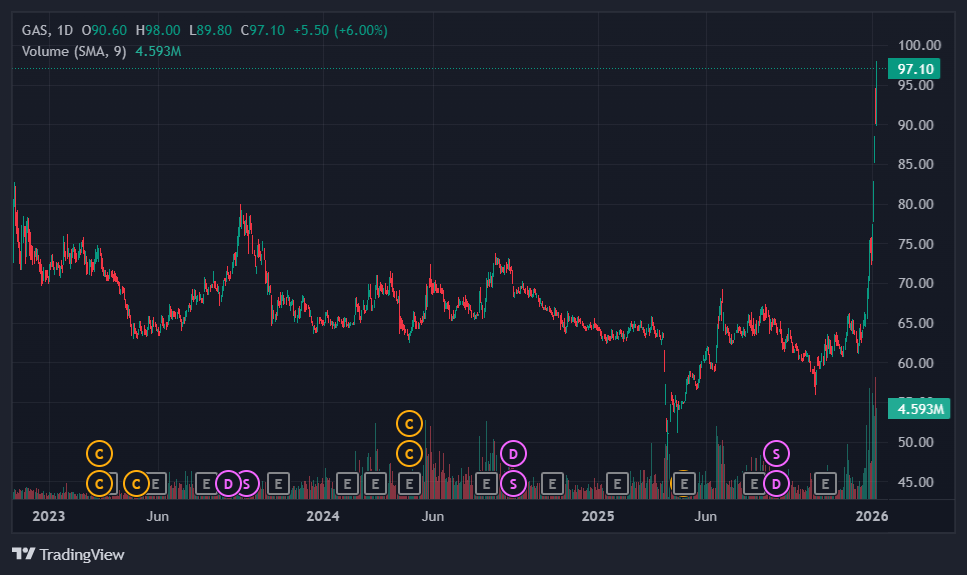Click the 2024 label on the time axis
This screenshot has height=575, width=967.
click(x=323, y=516)
